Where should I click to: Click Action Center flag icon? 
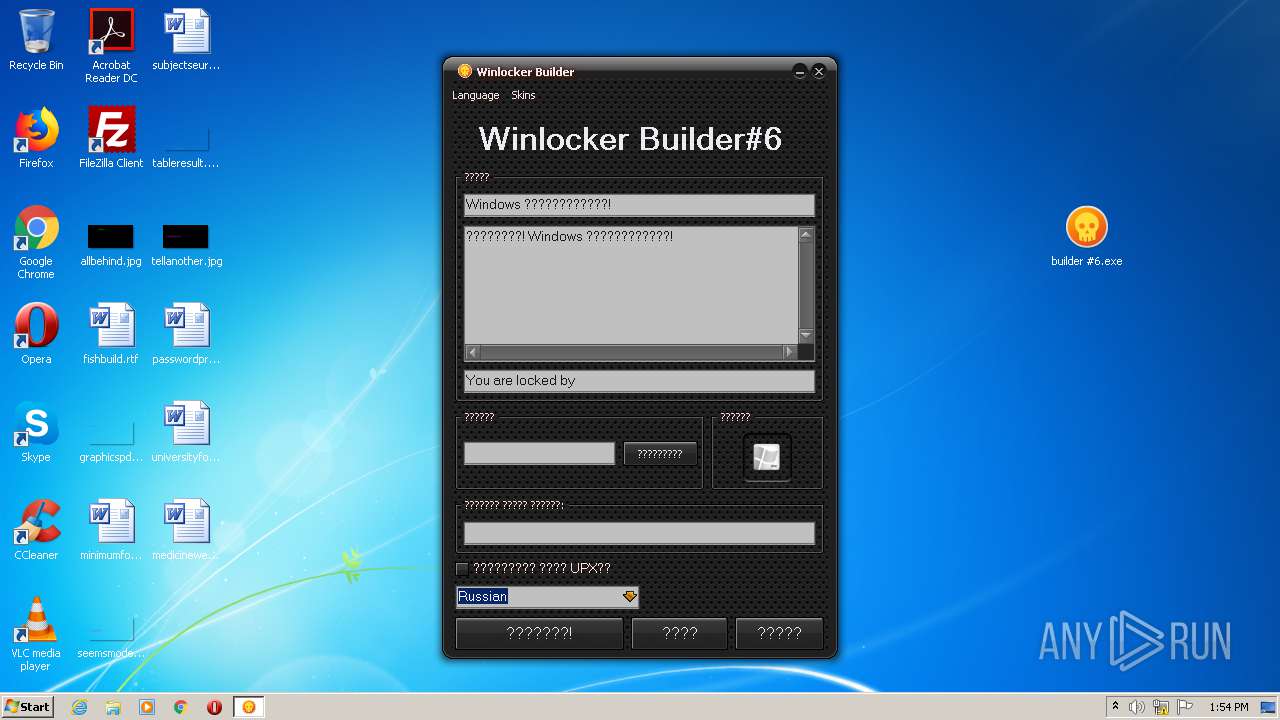(1185, 707)
